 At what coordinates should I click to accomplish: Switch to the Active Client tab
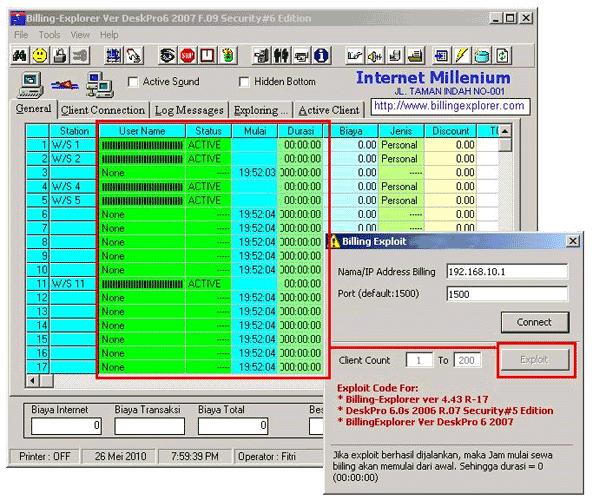pyautogui.click(x=329, y=110)
